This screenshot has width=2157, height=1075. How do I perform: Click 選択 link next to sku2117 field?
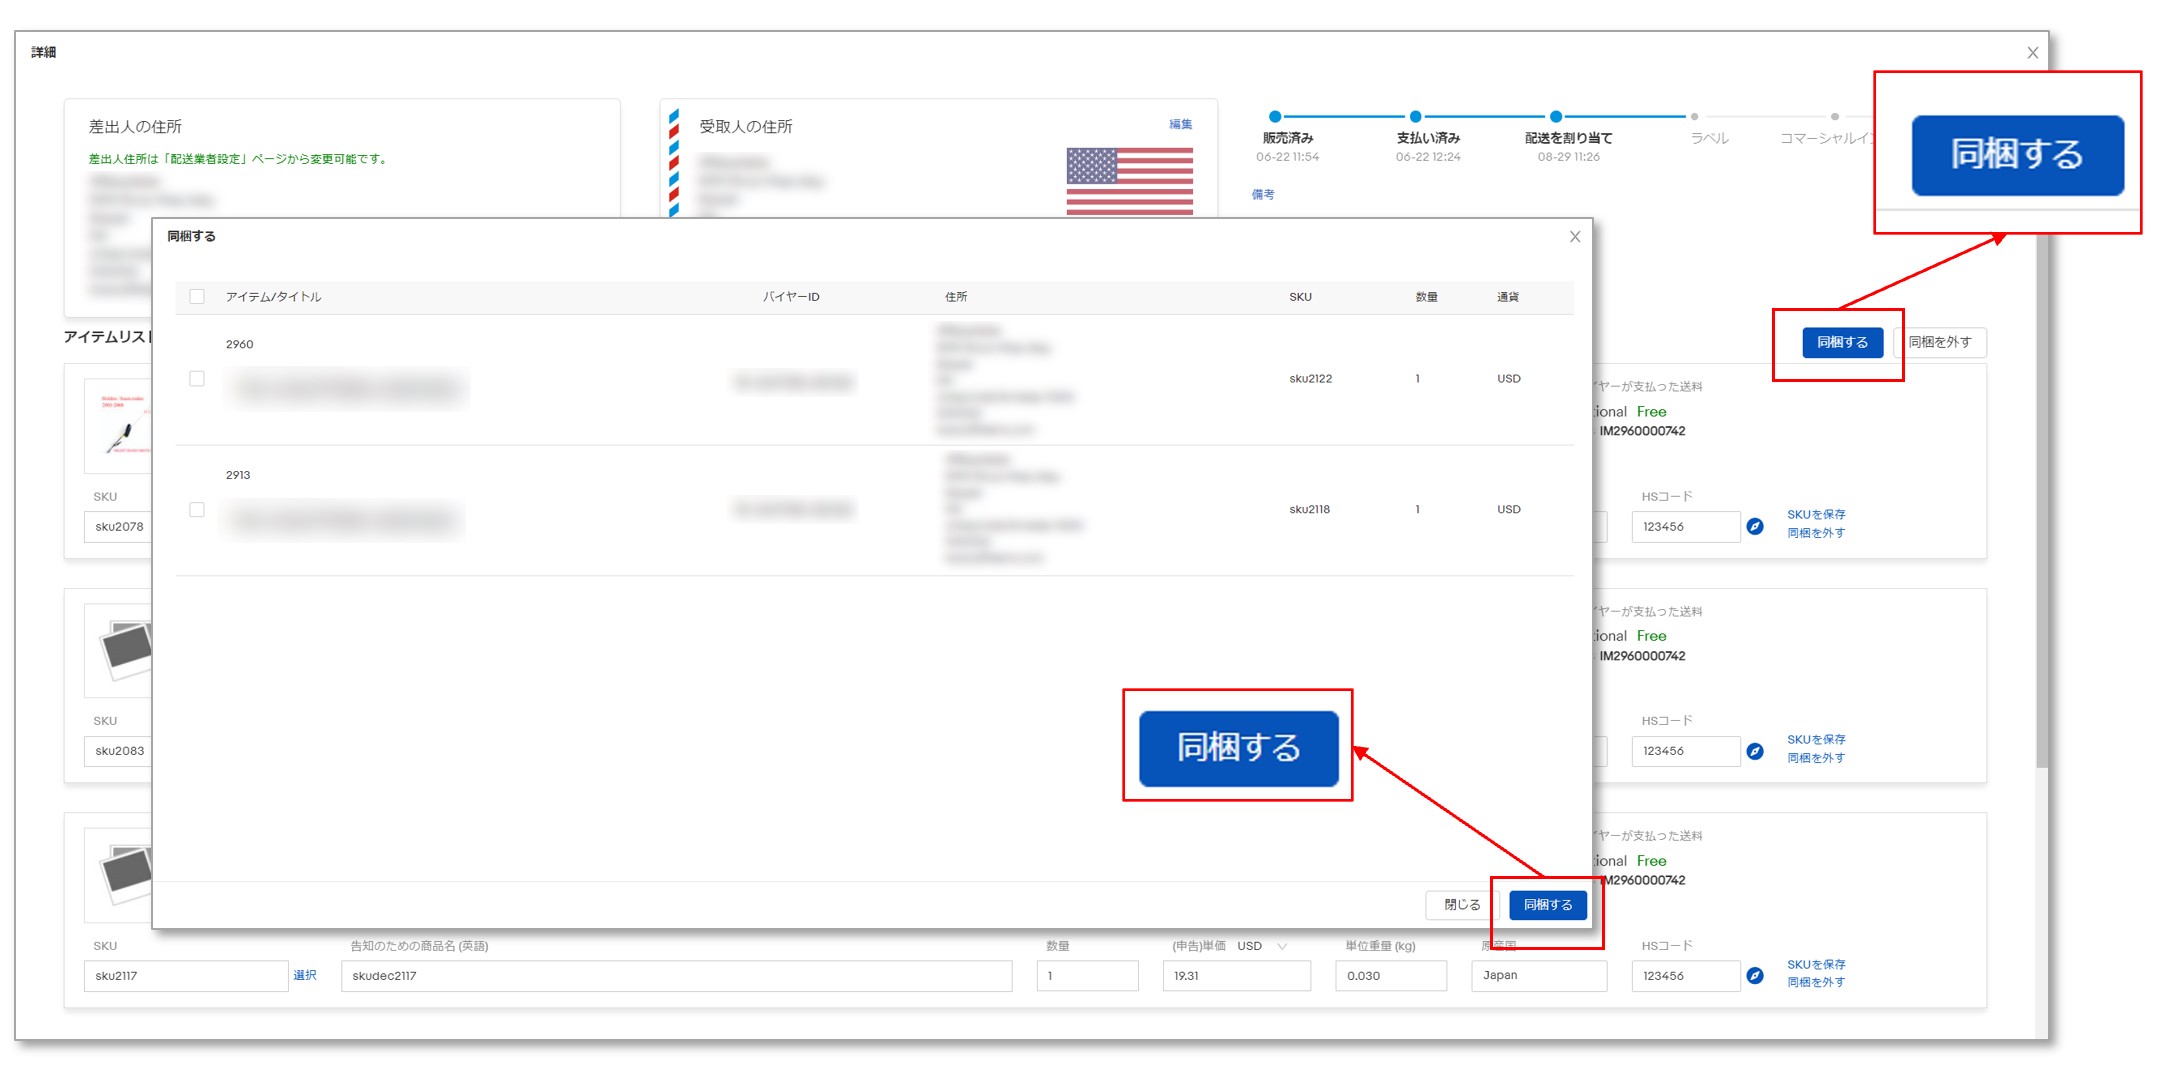click(x=305, y=975)
